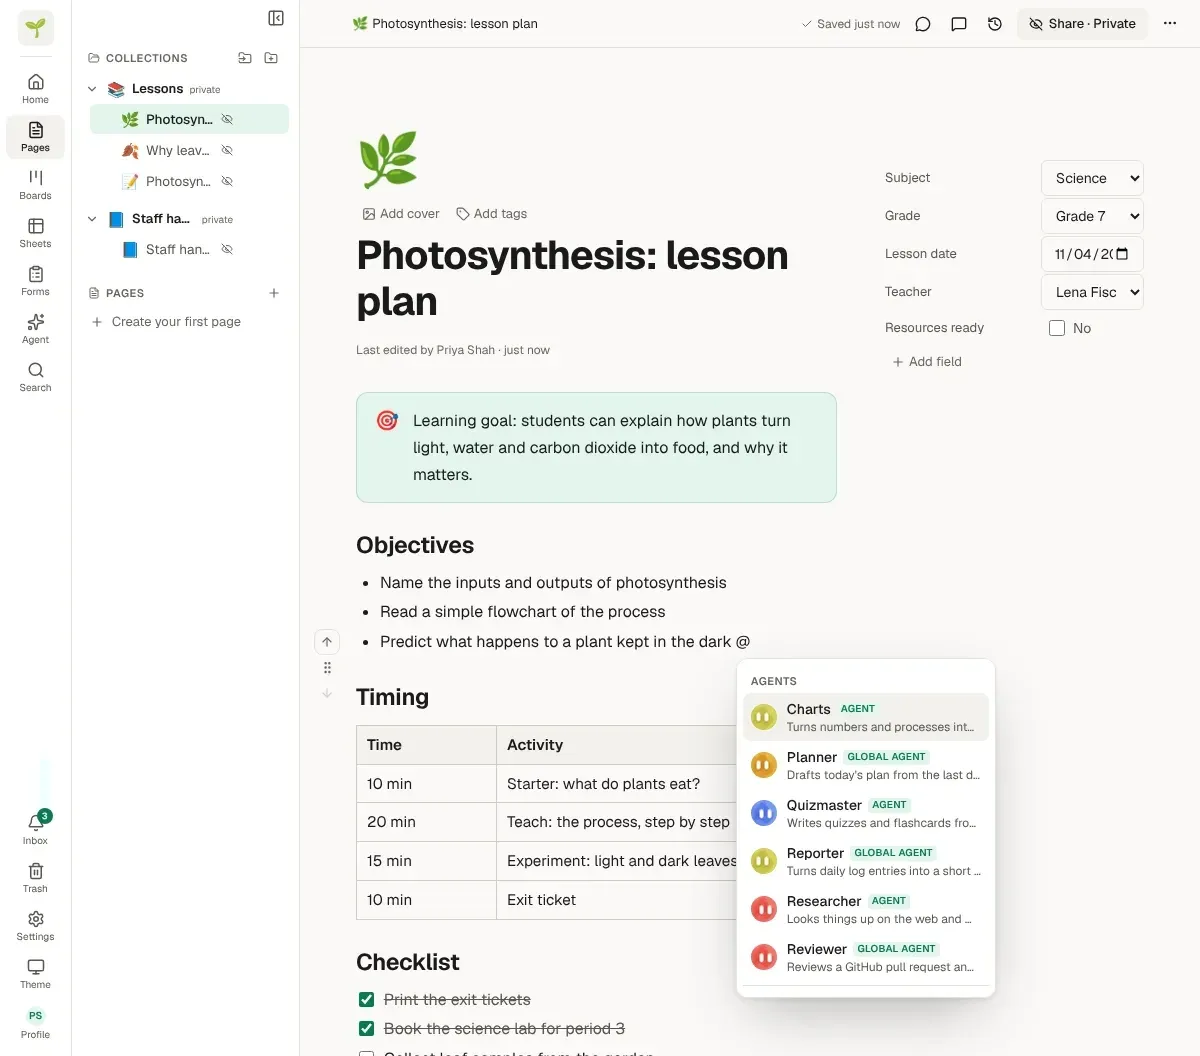The width and height of the screenshot is (1200, 1056).
Task: Collapse the Lessons collection
Action: 92,89
